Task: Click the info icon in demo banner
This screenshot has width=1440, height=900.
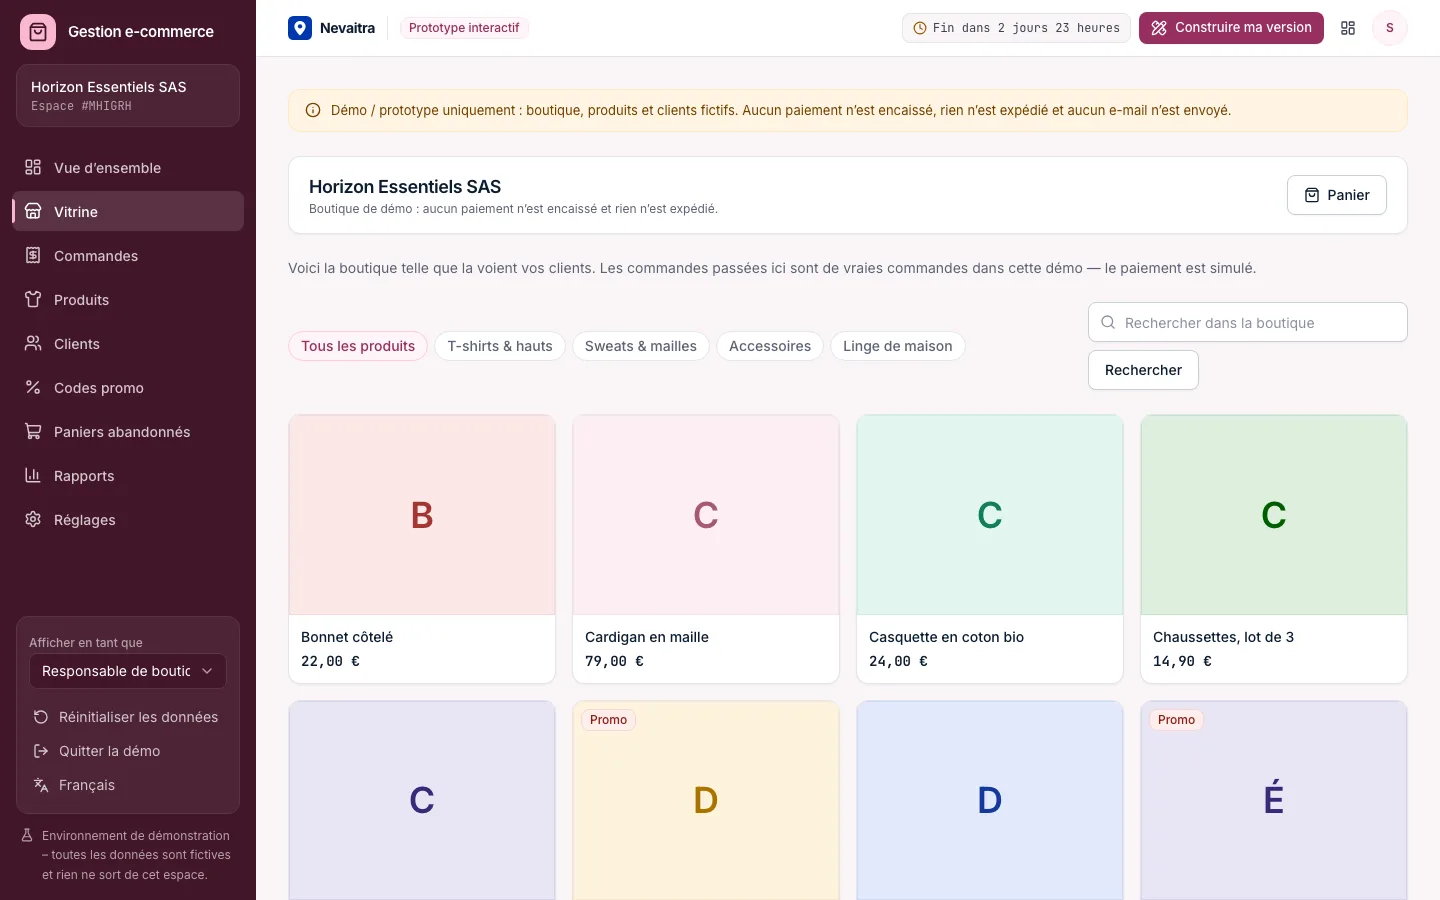Action: 313,111
